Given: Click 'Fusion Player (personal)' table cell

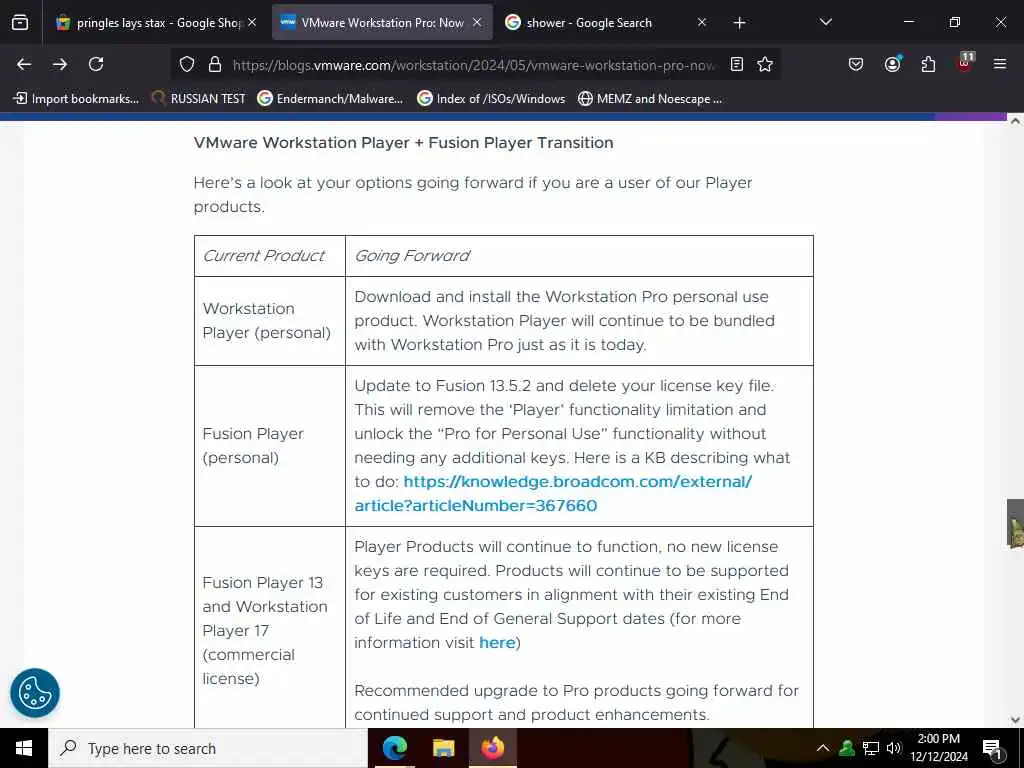Looking at the screenshot, I should (x=270, y=446).
